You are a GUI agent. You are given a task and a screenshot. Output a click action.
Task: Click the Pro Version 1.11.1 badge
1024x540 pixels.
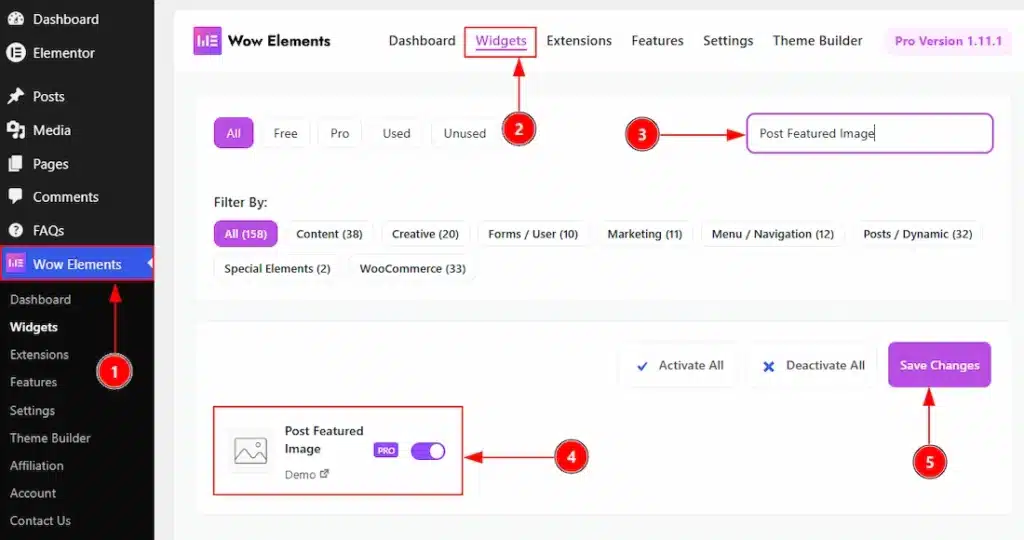pyautogui.click(x=948, y=40)
